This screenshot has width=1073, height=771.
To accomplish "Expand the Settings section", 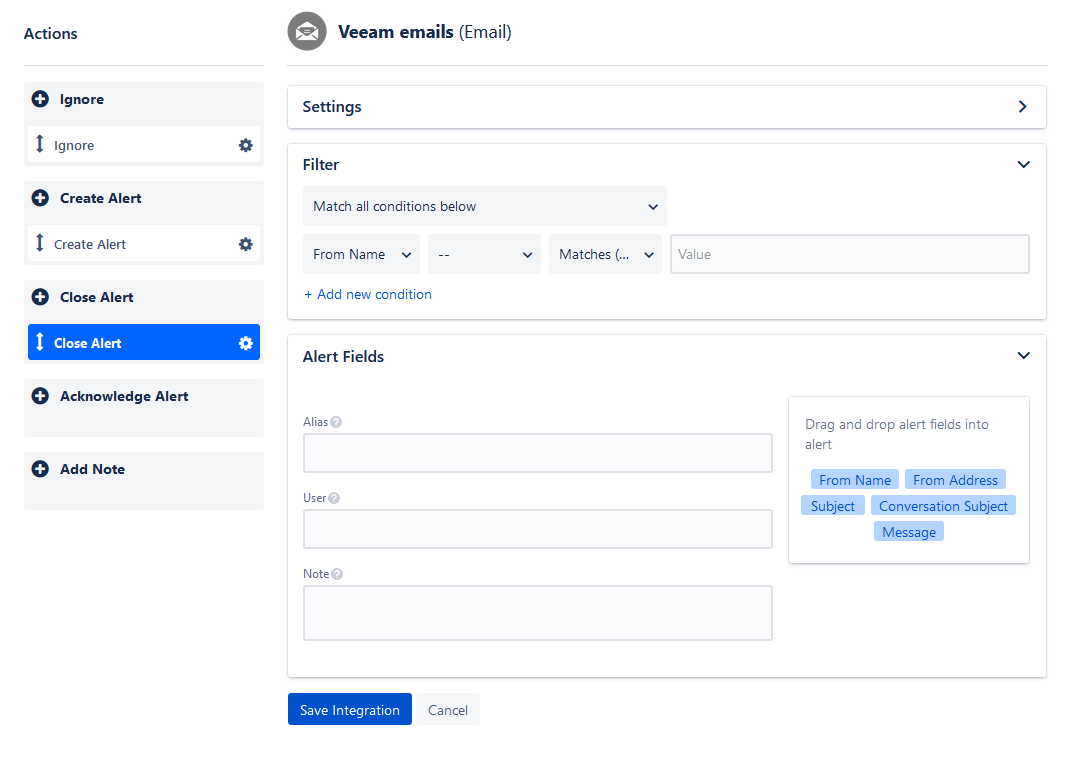I will click(1022, 107).
